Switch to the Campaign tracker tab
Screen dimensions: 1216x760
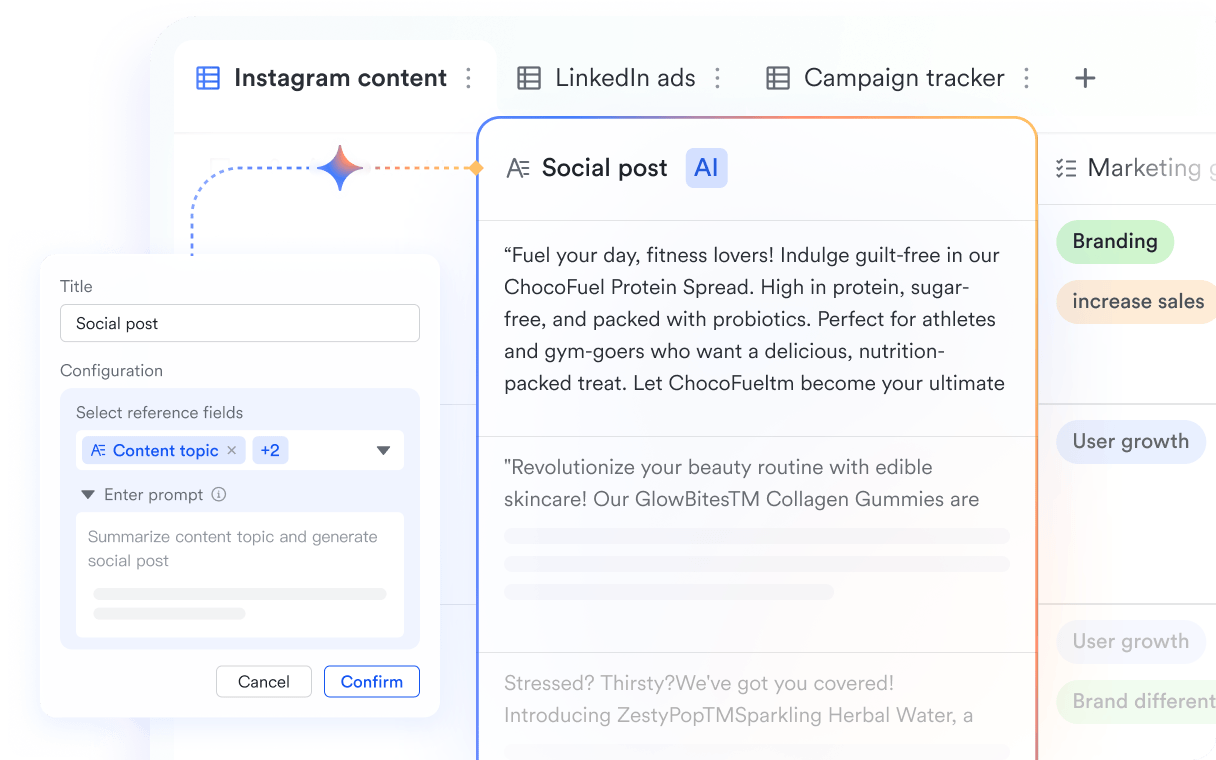point(904,78)
